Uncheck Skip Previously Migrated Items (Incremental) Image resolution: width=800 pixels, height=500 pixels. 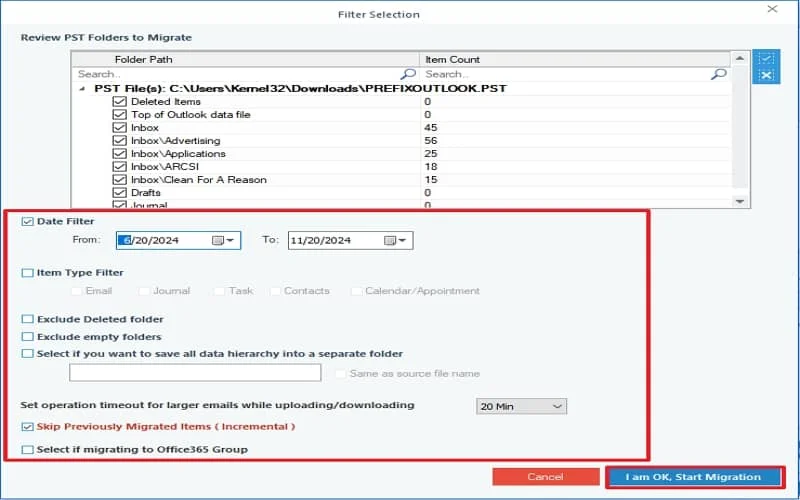coord(28,427)
